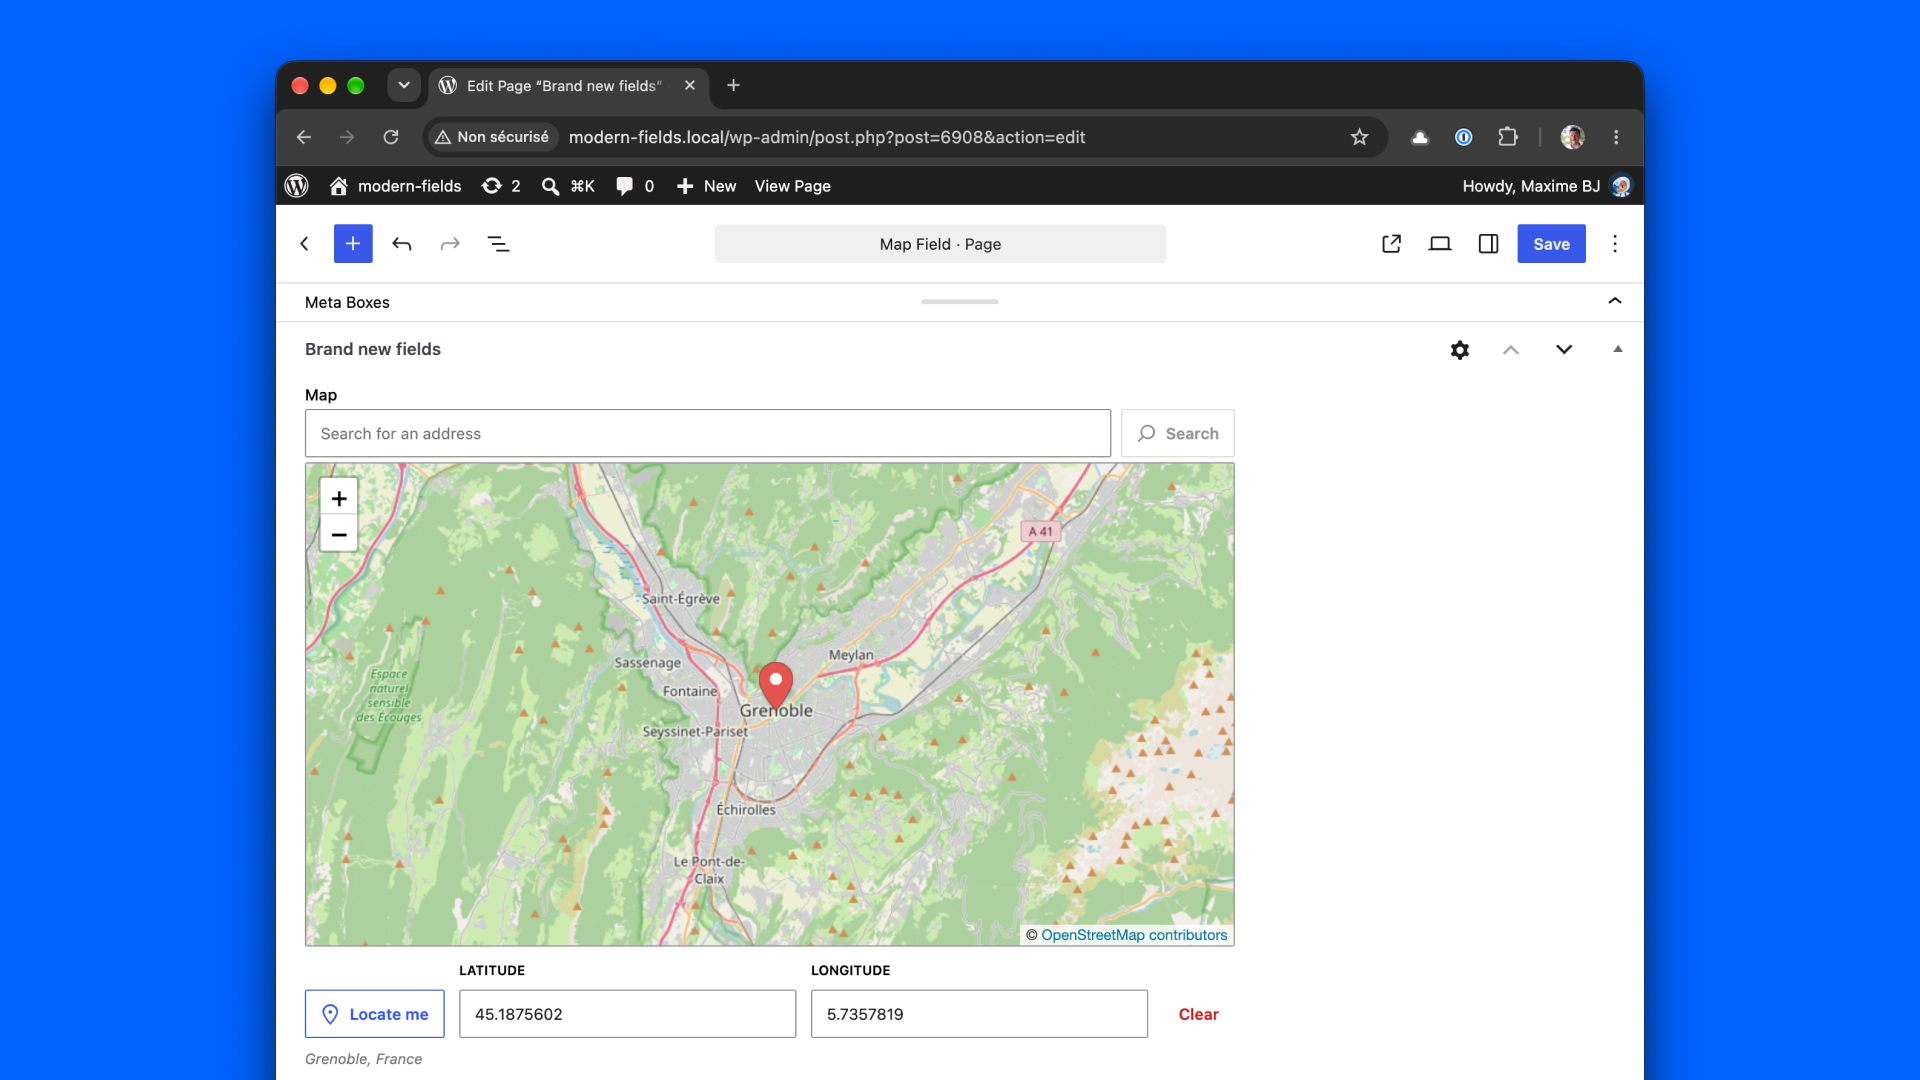
Task: Open OpenStreetMap contributors link
Action: (x=1134, y=935)
